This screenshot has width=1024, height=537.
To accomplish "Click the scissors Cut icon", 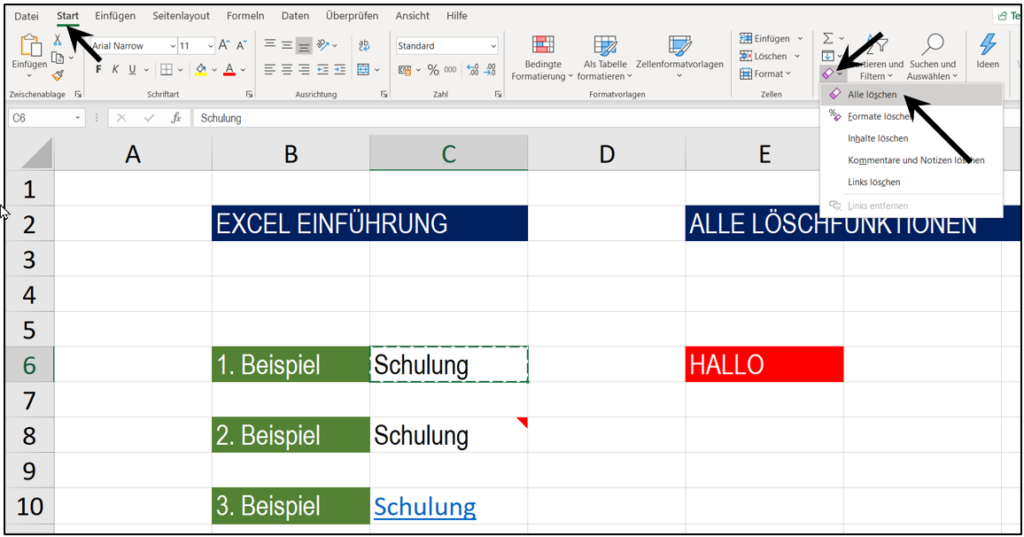I will 57,40.
